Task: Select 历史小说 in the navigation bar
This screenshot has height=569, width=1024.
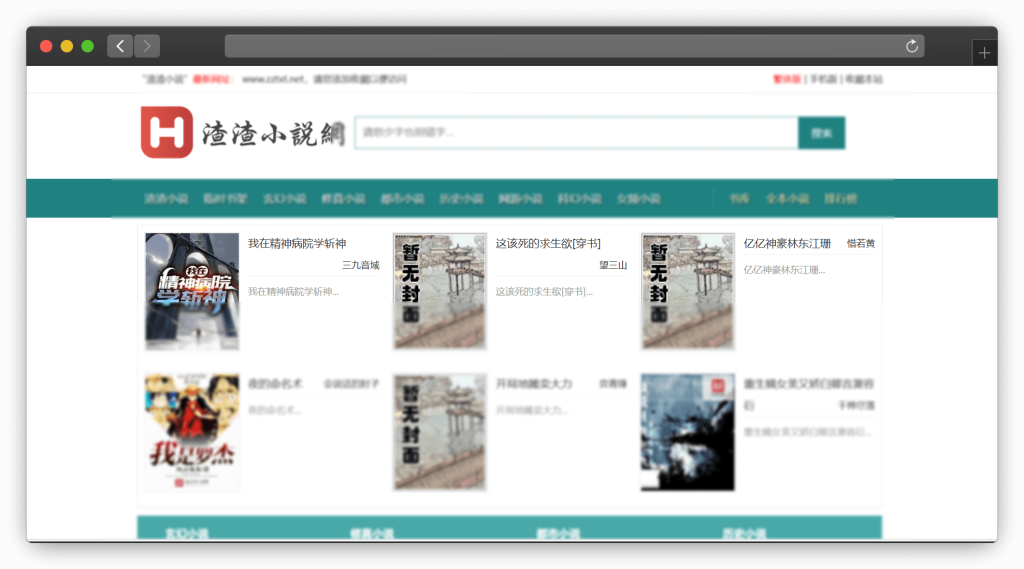Action: pyautogui.click(x=461, y=199)
